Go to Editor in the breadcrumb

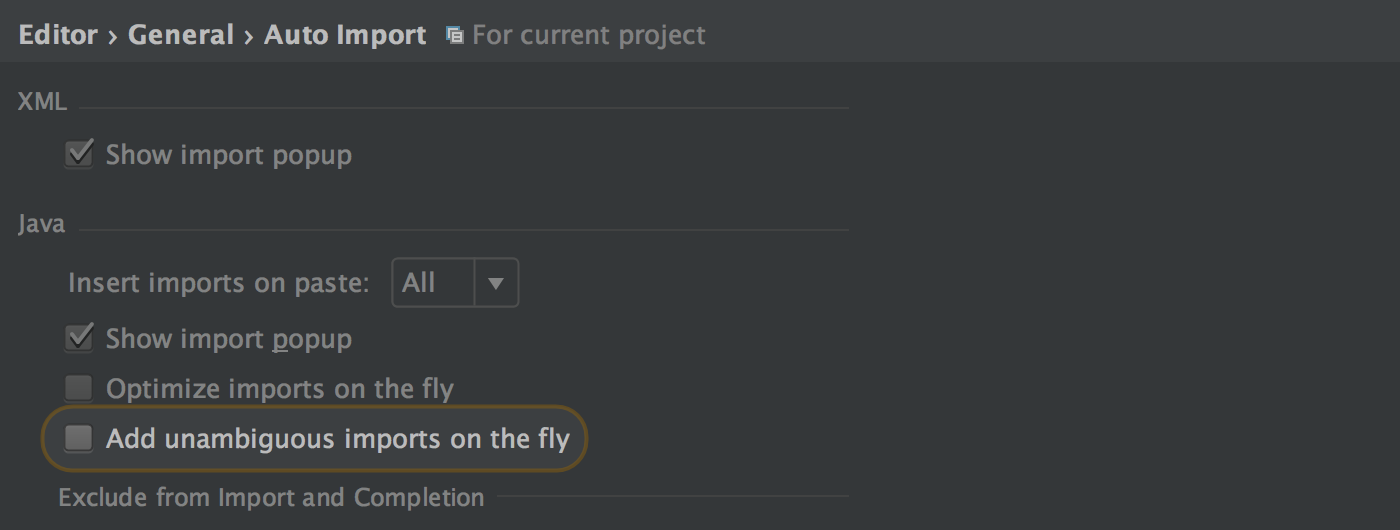pyautogui.click(x=58, y=35)
